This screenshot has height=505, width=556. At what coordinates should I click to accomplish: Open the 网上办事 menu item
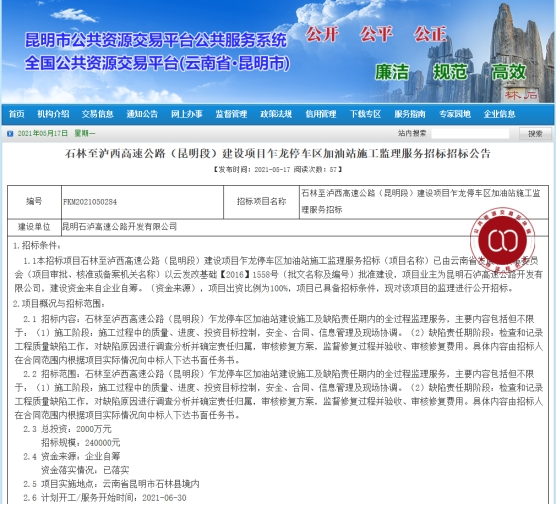(187, 114)
